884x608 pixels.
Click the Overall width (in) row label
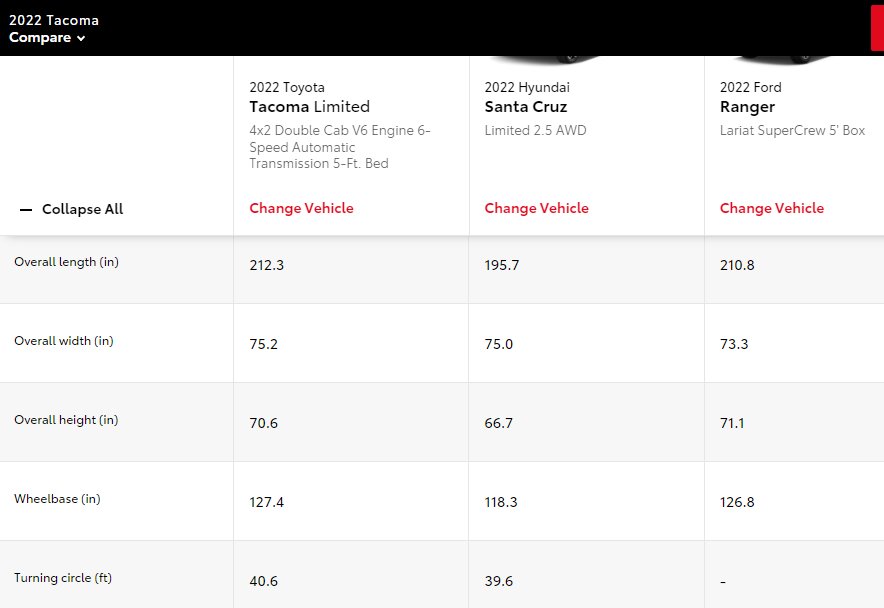click(64, 341)
